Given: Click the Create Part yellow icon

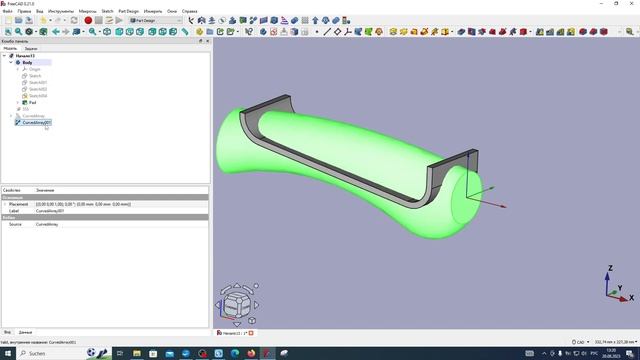Looking at the screenshot, I should pos(199,32).
